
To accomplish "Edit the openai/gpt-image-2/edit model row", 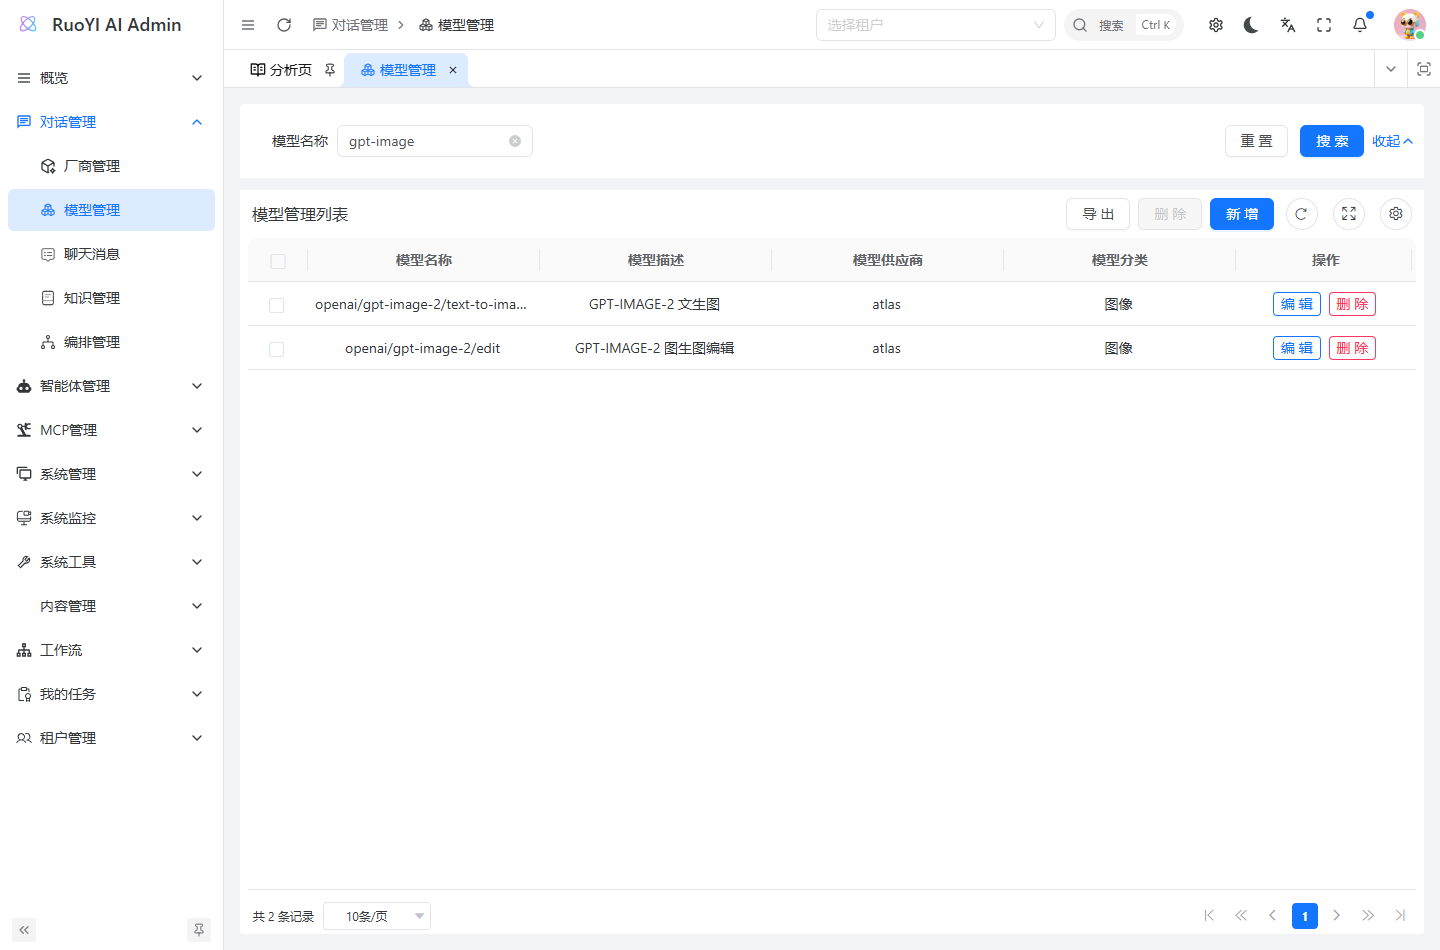I will pyautogui.click(x=1297, y=348).
